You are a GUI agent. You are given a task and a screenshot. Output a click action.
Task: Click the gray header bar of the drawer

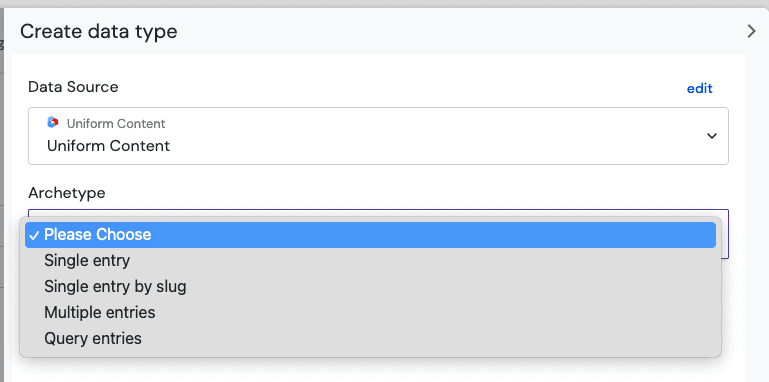pyautogui.click(x=441, y=31)
